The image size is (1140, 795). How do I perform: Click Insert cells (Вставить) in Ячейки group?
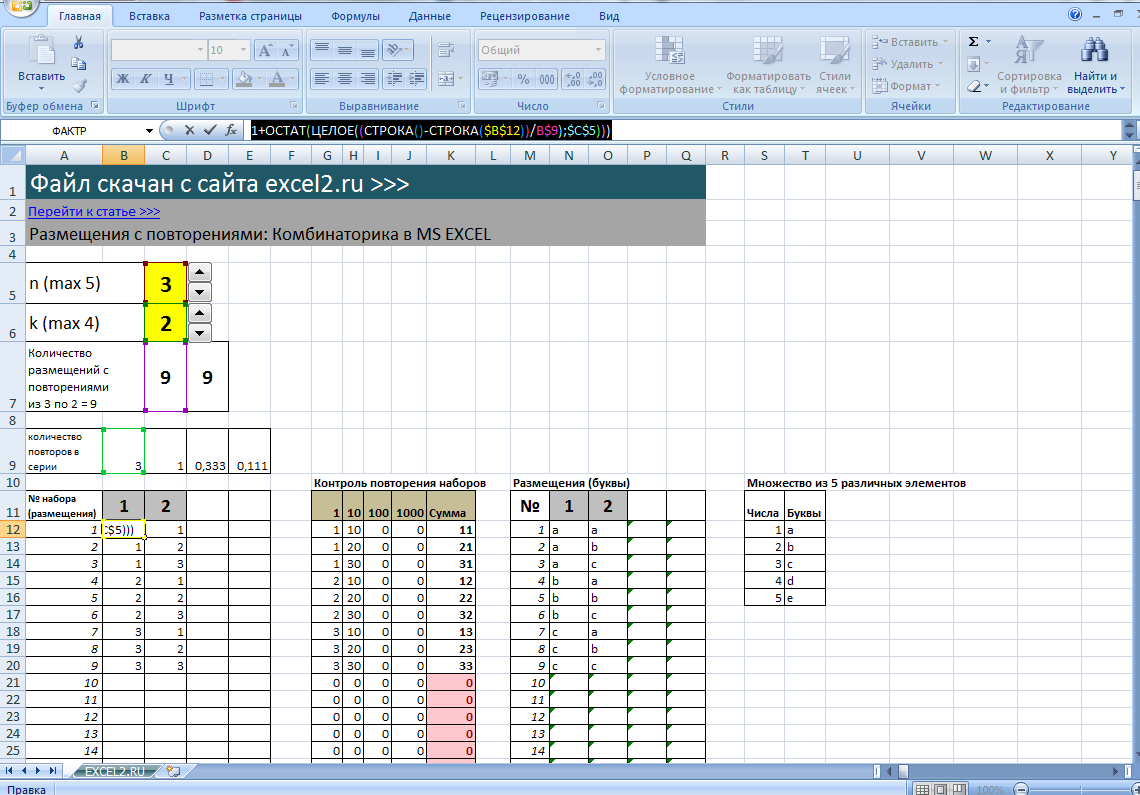tap(910, 42)
